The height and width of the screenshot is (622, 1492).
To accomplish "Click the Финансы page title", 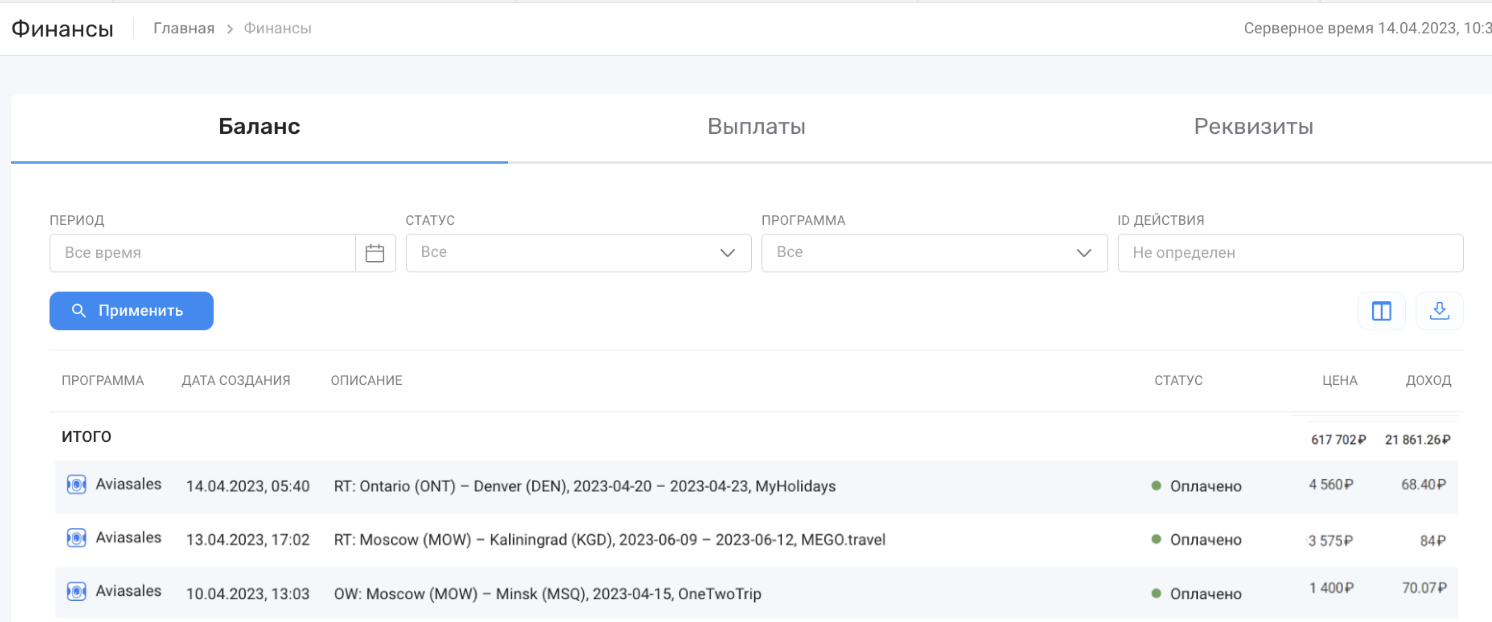I will [62, 29].
